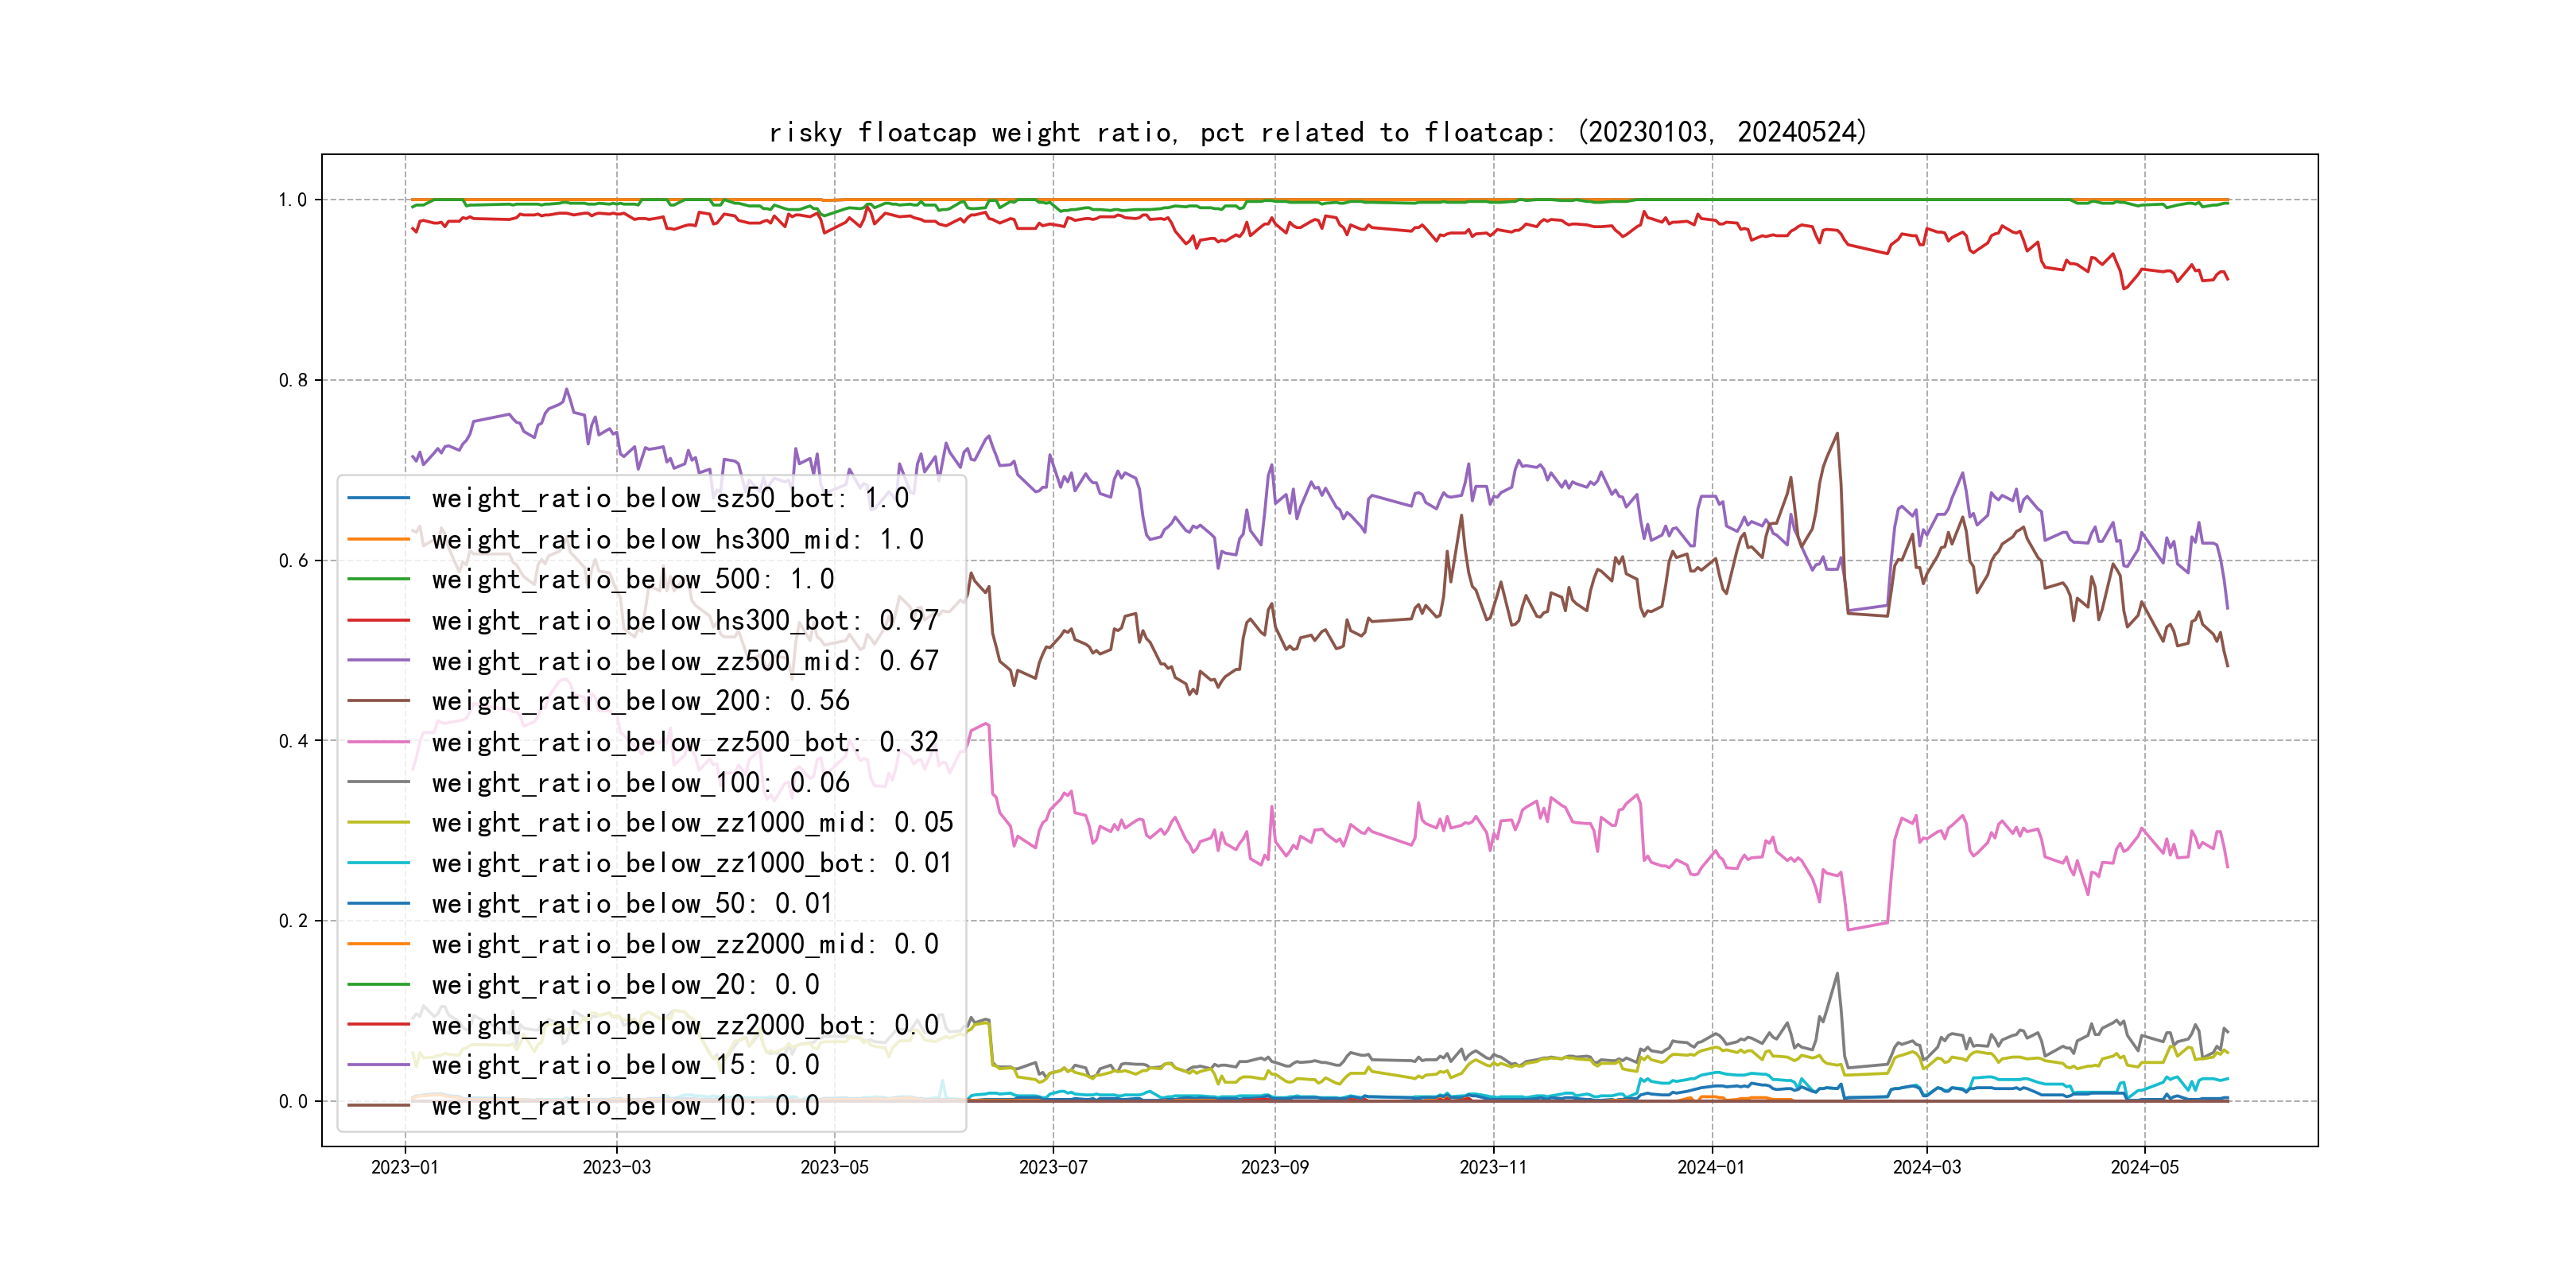Click the pink swatch for zz500_bot
This screenshot has width=2576, height=1288.
[x=378, y=742]
